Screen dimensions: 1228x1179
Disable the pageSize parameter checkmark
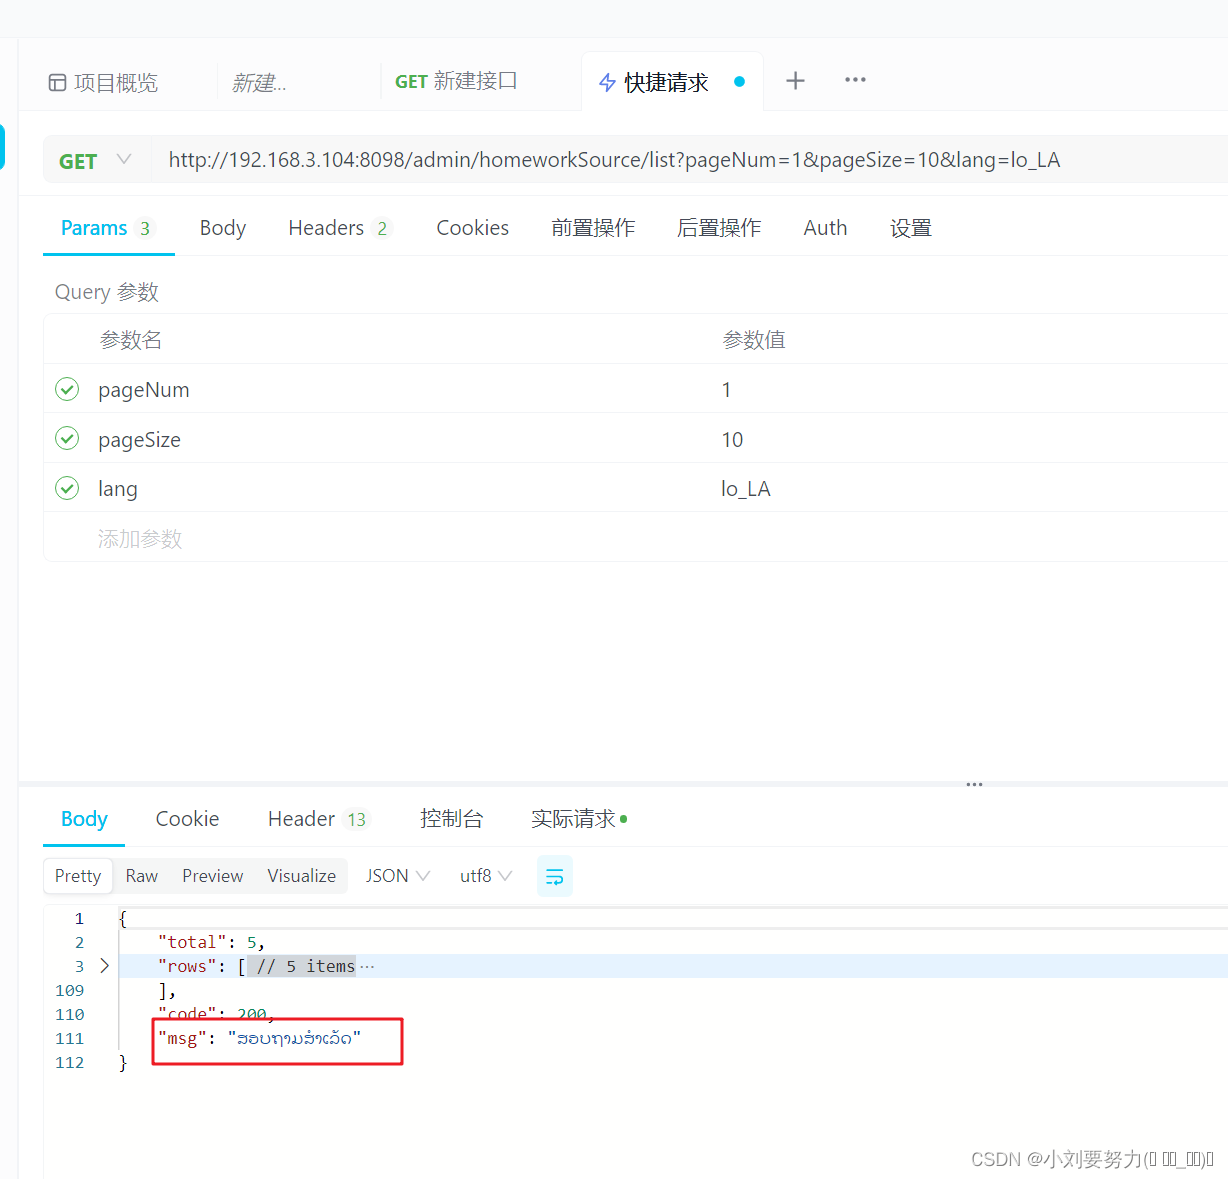[x=67, y=438]
